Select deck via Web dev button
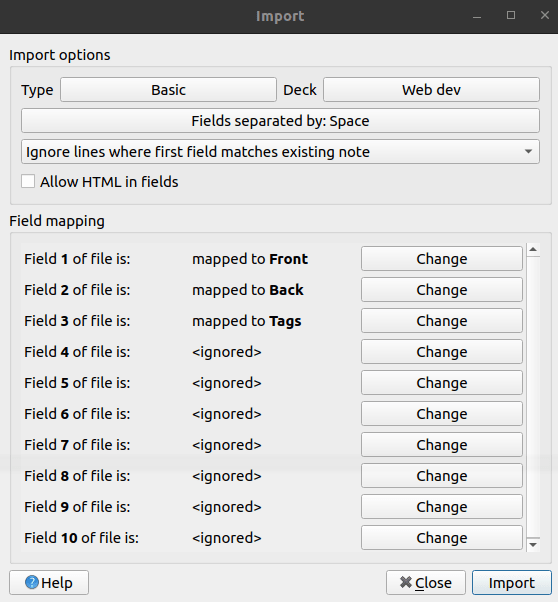This screenshot has width=558, height=602. tap(431, 90)
